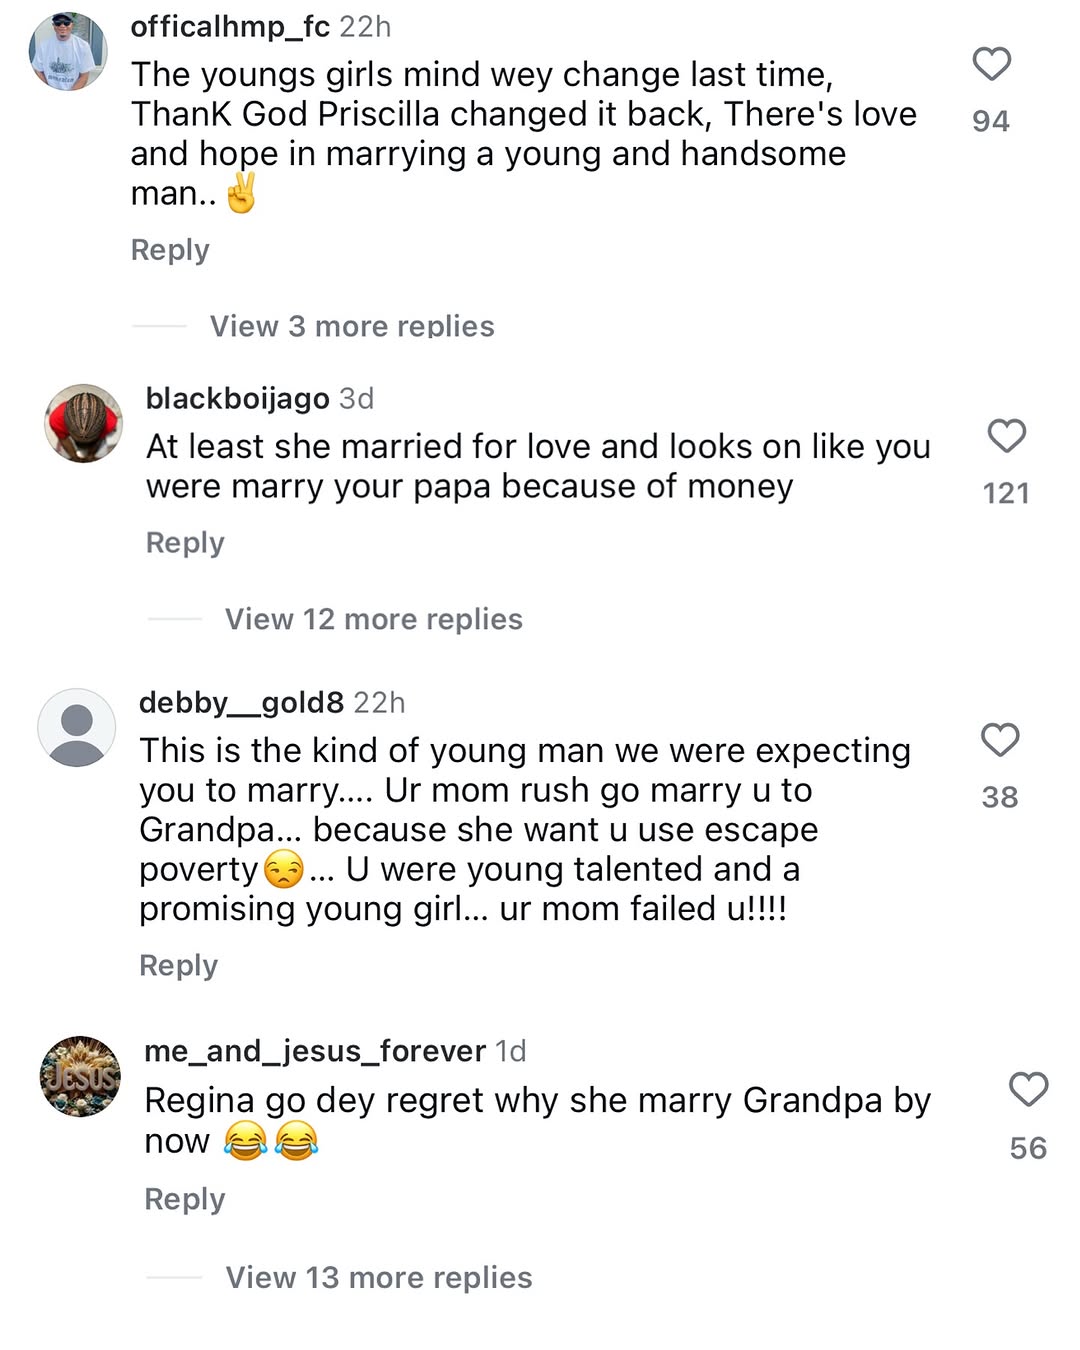Open the blackboijago username link

pyautogui.click(x=237, y=399)
